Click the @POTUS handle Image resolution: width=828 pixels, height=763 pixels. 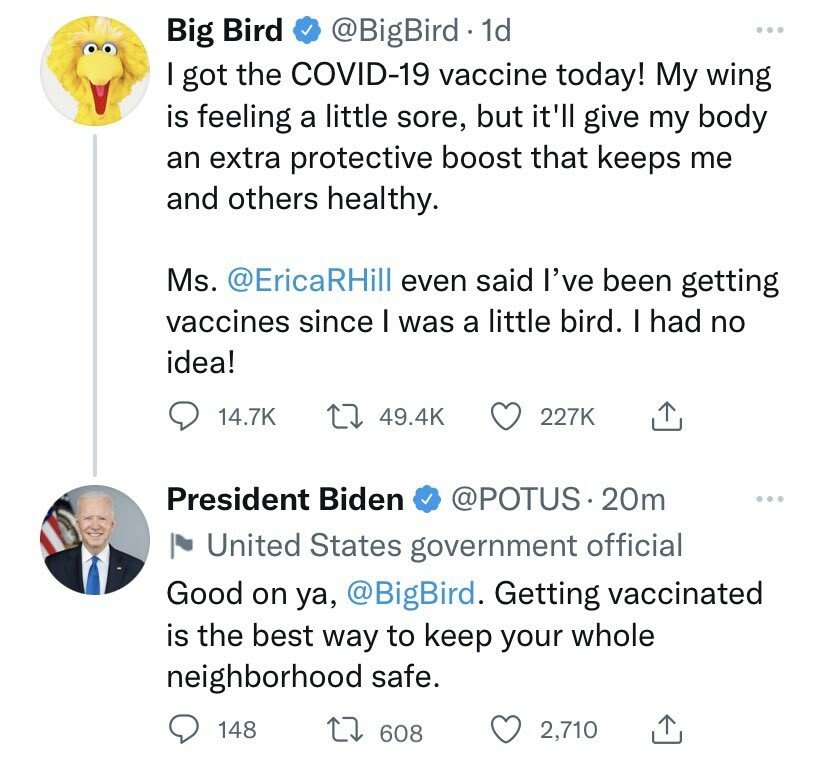pos(515,499)
